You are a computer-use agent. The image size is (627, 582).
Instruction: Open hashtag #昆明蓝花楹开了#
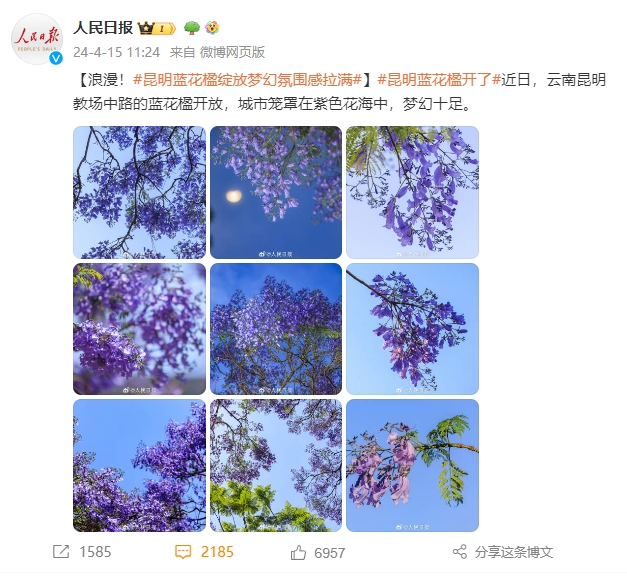pos(439,80)
